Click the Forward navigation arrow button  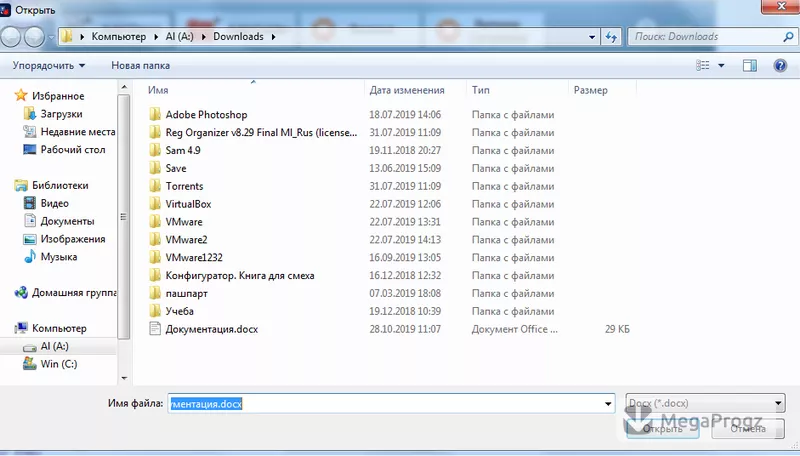click(34, 37)
